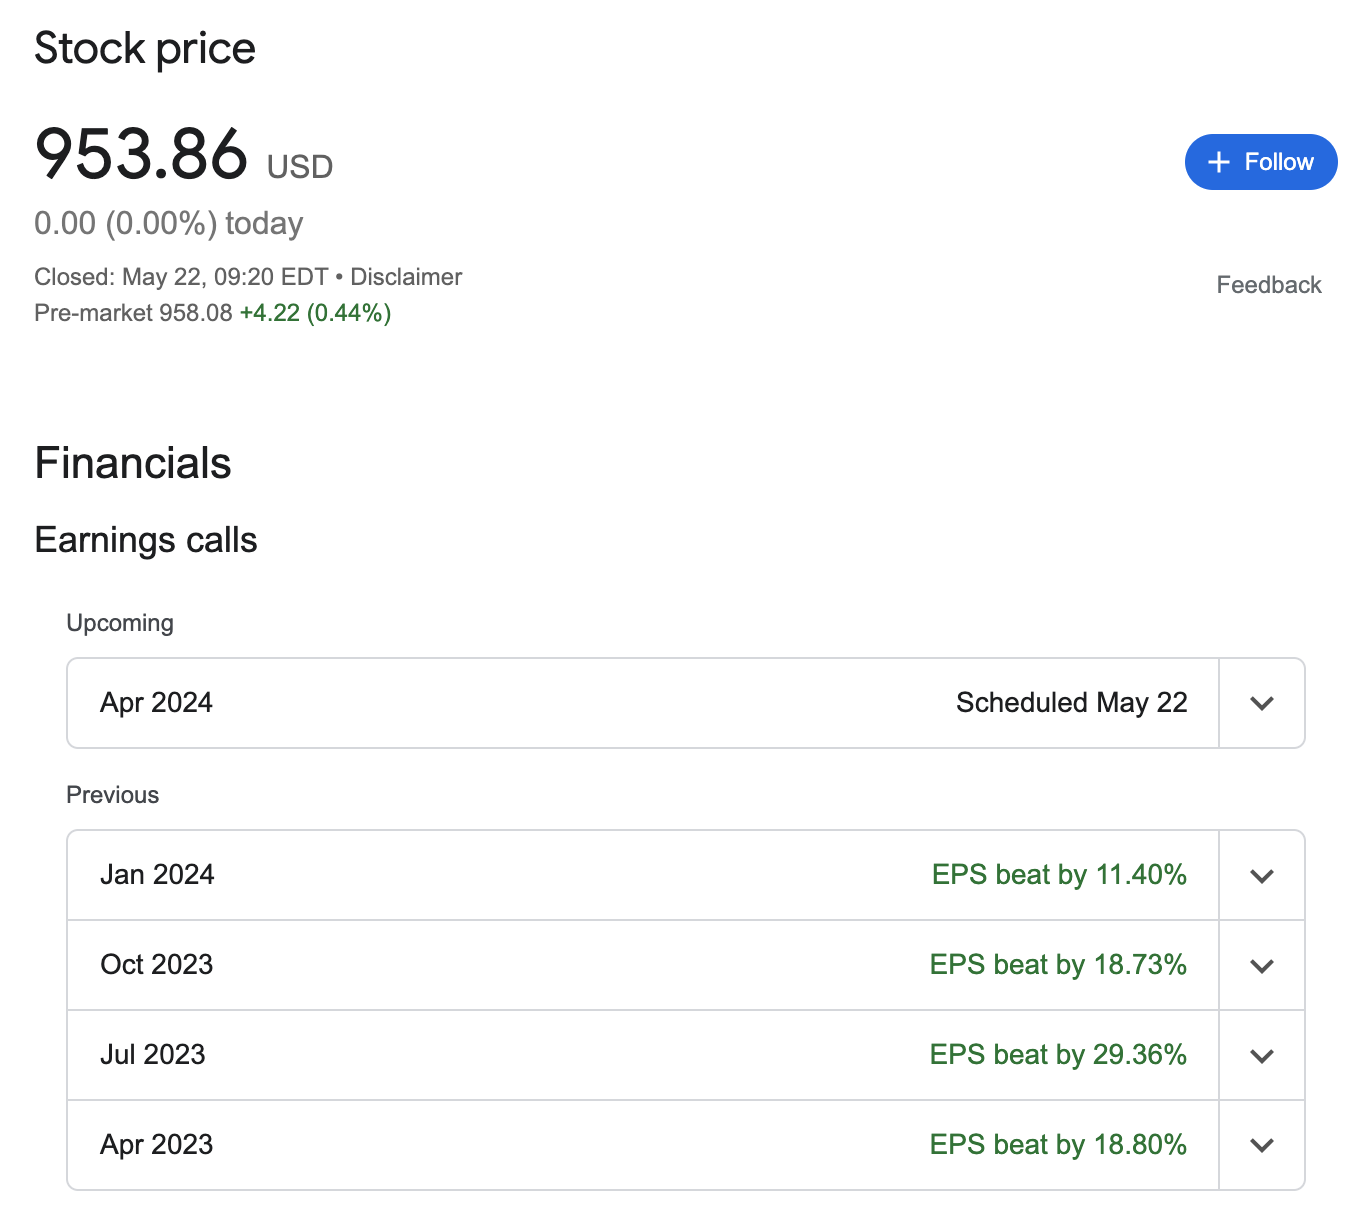Click the Oct 2023 row label

coord(157,965)
